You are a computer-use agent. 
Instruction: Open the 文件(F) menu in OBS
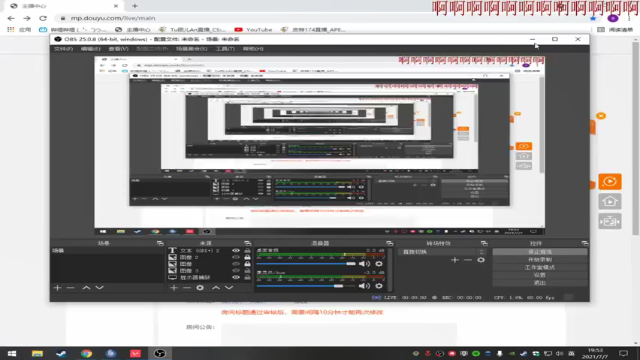point(63,49)
